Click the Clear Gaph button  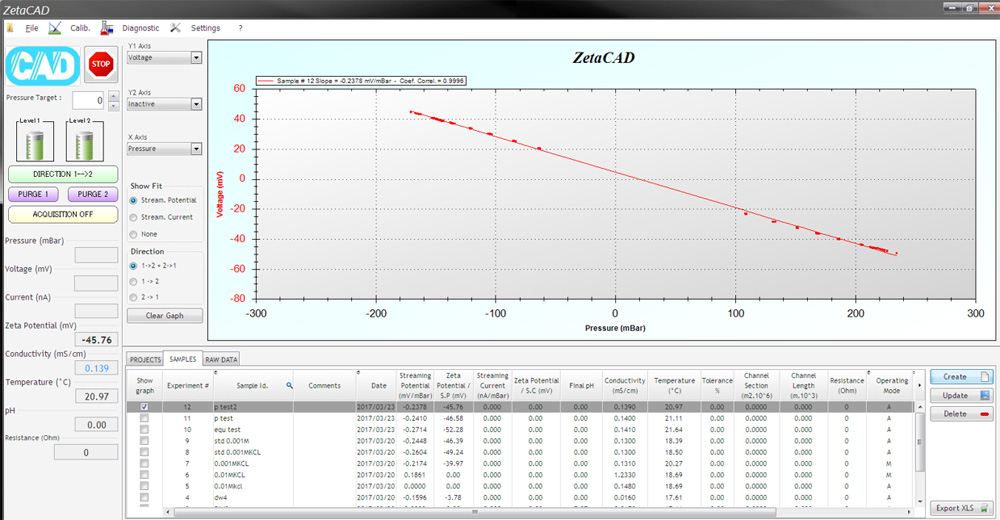pos(165,315)
